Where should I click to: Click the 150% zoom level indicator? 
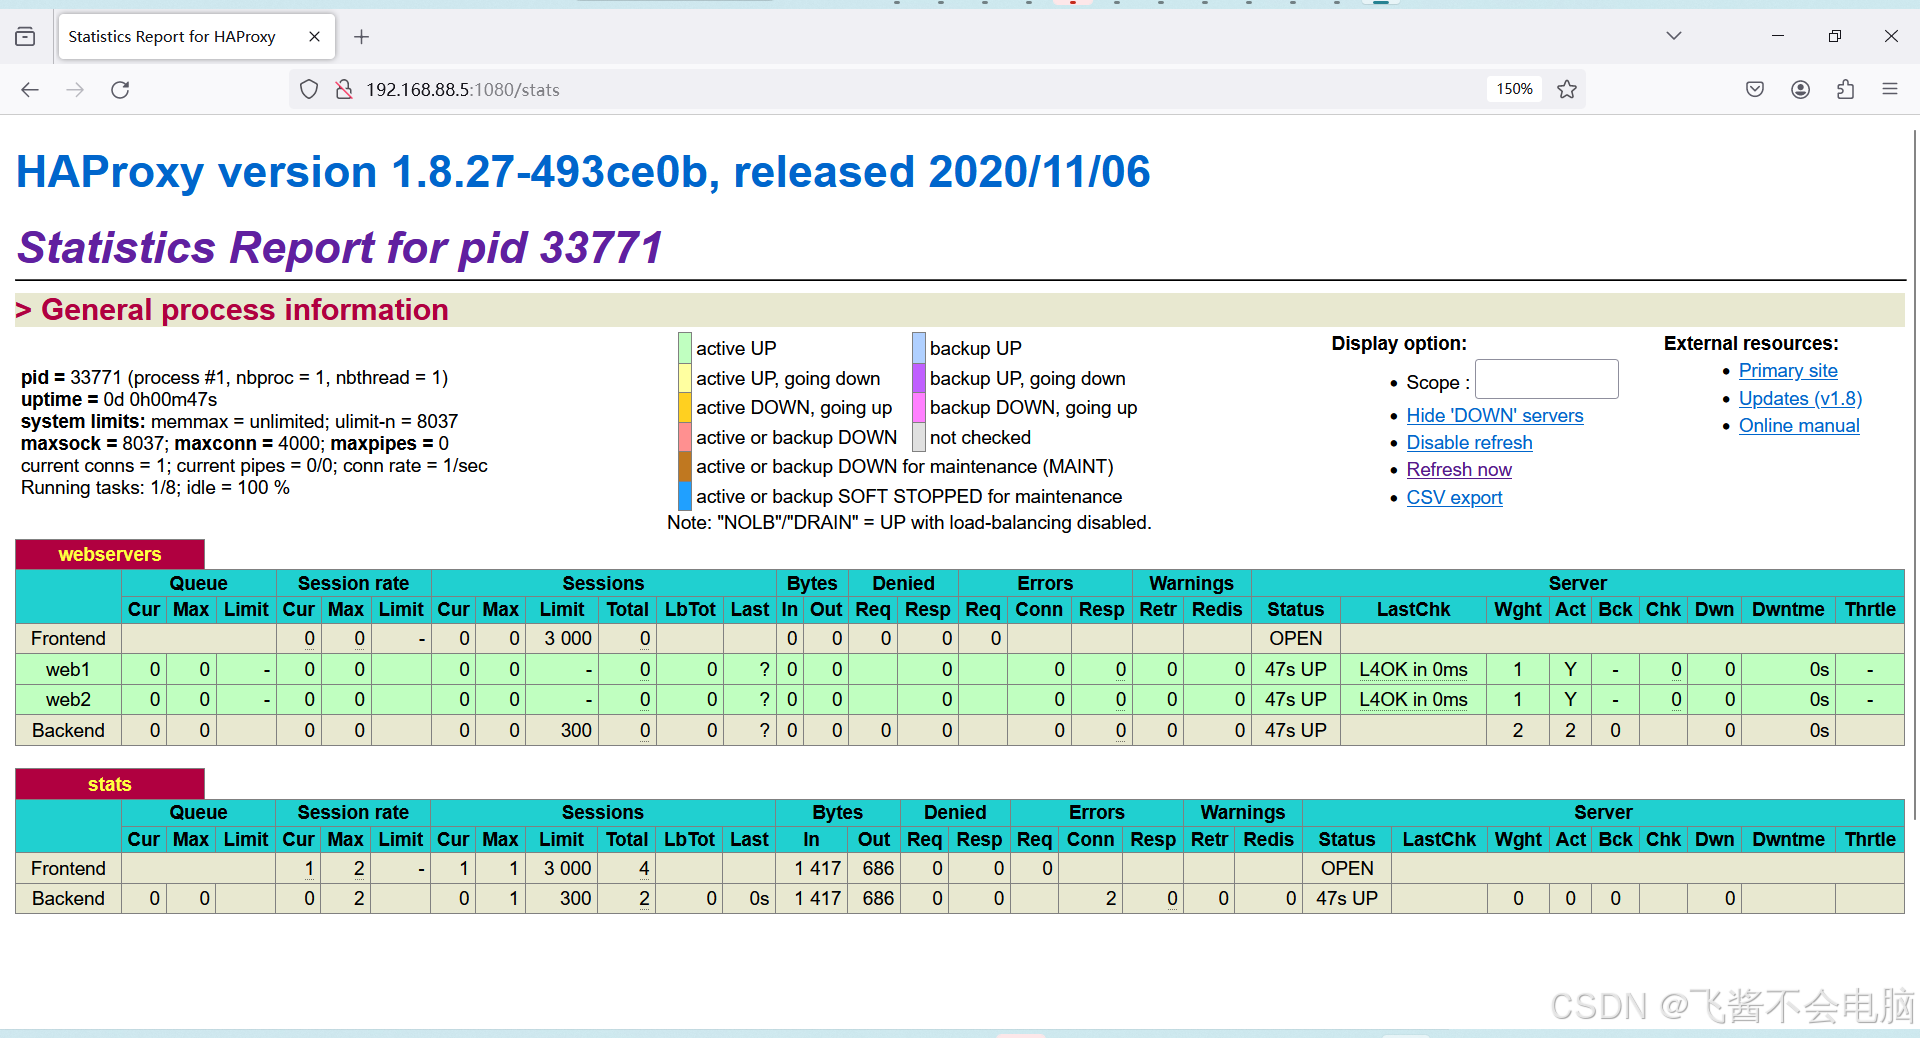1514,90
